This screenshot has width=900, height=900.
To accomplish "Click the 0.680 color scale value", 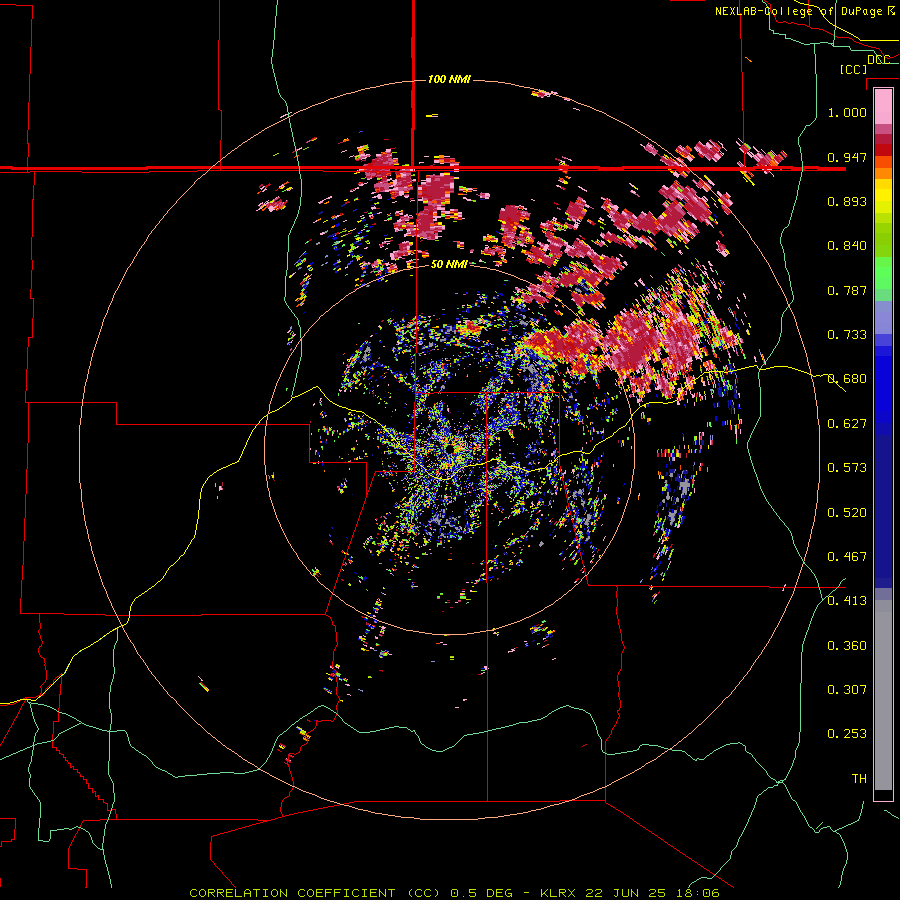I will [847, 379].
